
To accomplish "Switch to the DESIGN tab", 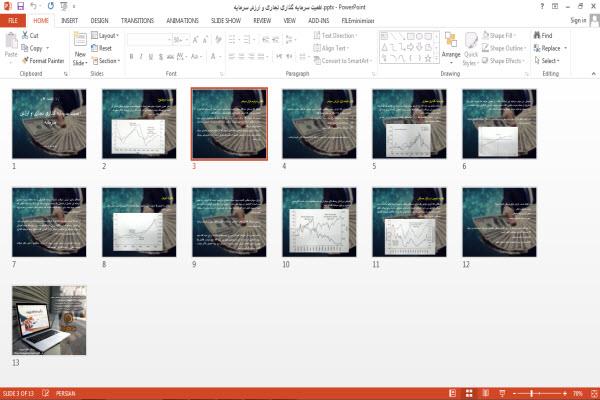I will [99, 20].
